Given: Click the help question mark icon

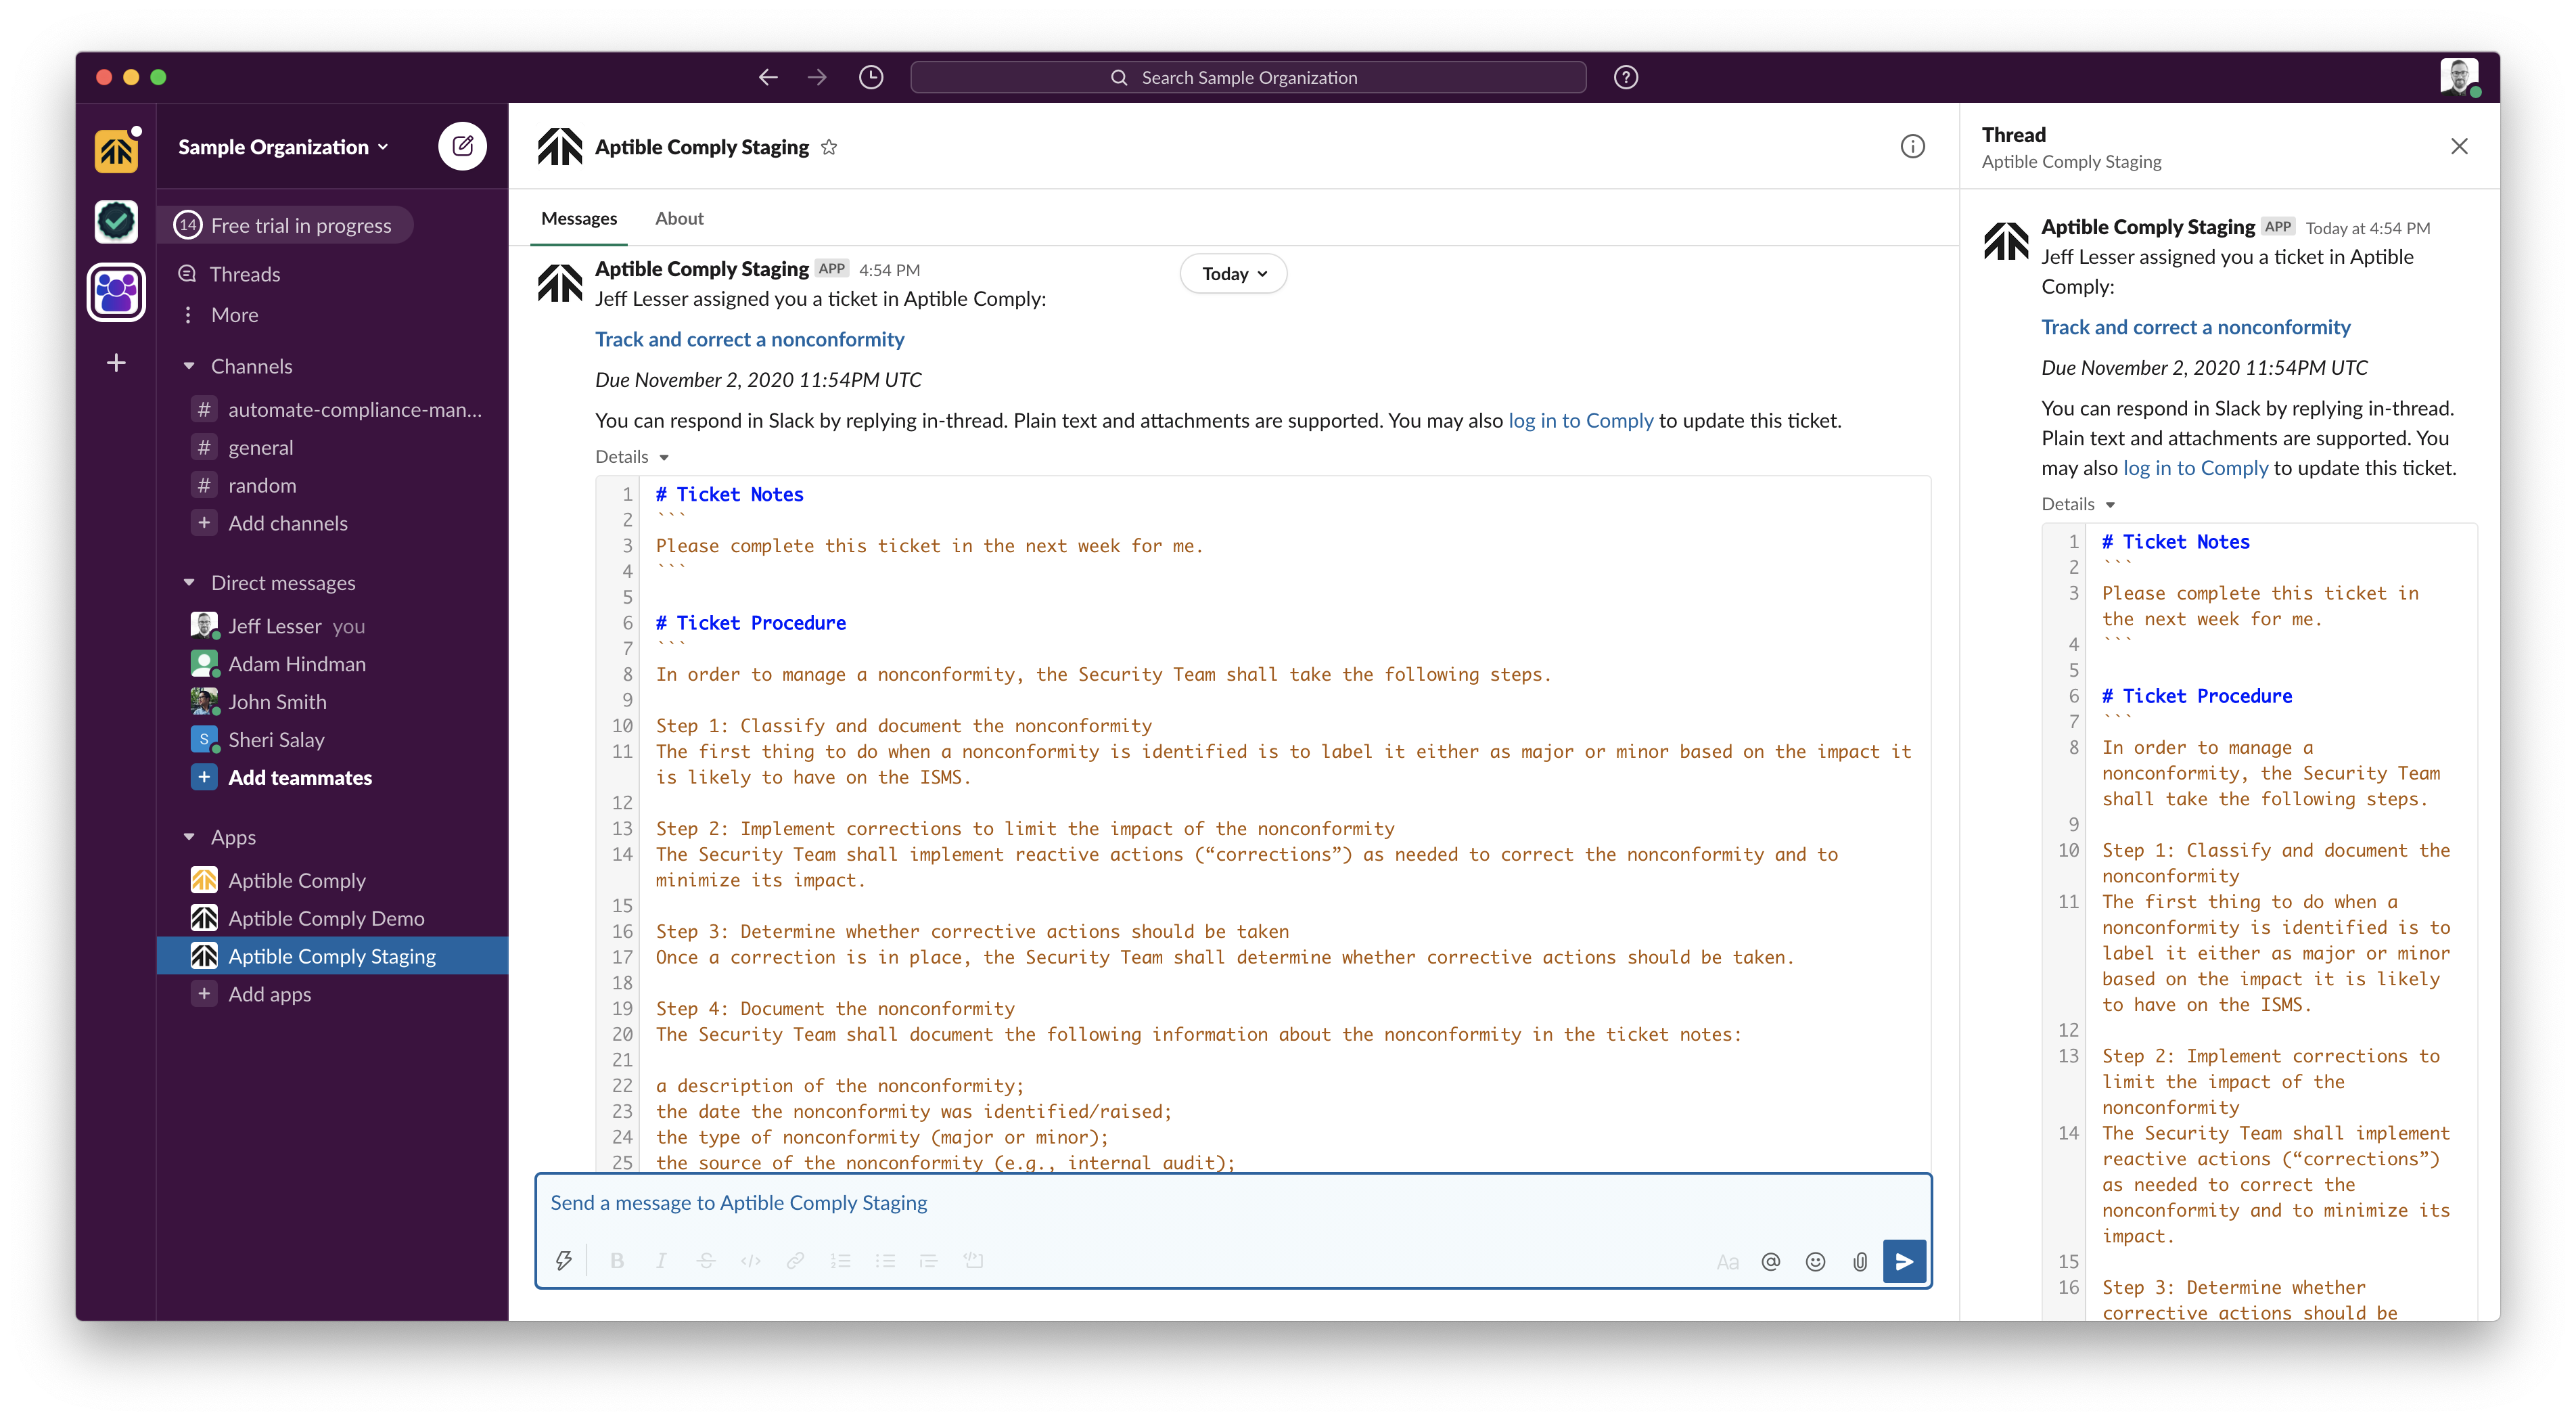Looking at the screenshot, I should (1625, 78).
